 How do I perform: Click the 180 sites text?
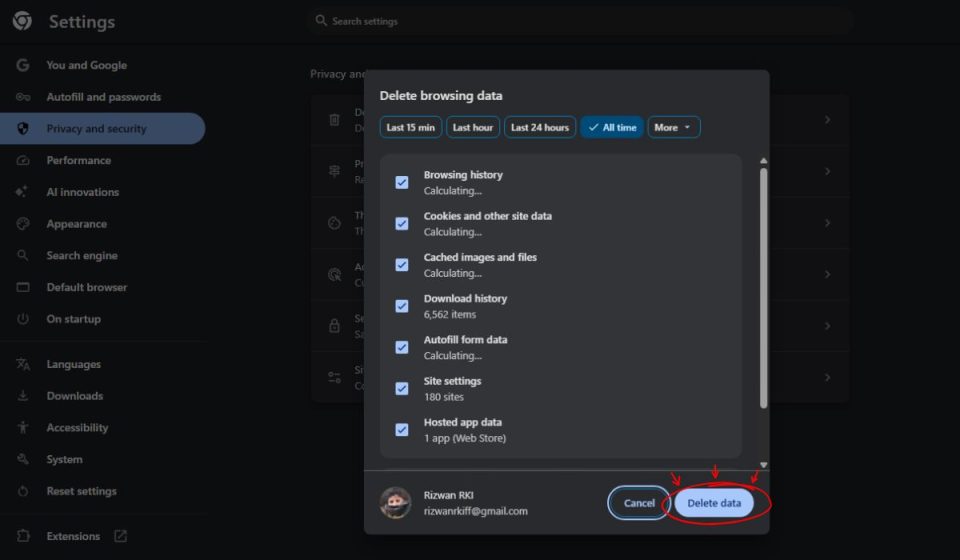(x=443, y=397)
